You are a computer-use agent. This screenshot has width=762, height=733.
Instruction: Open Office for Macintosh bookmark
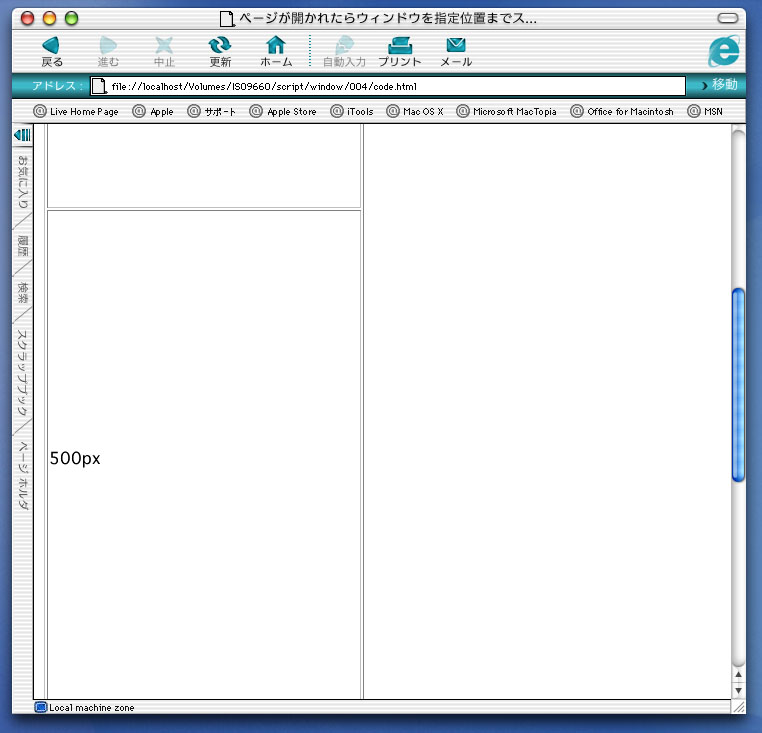(x=622, y=111)
